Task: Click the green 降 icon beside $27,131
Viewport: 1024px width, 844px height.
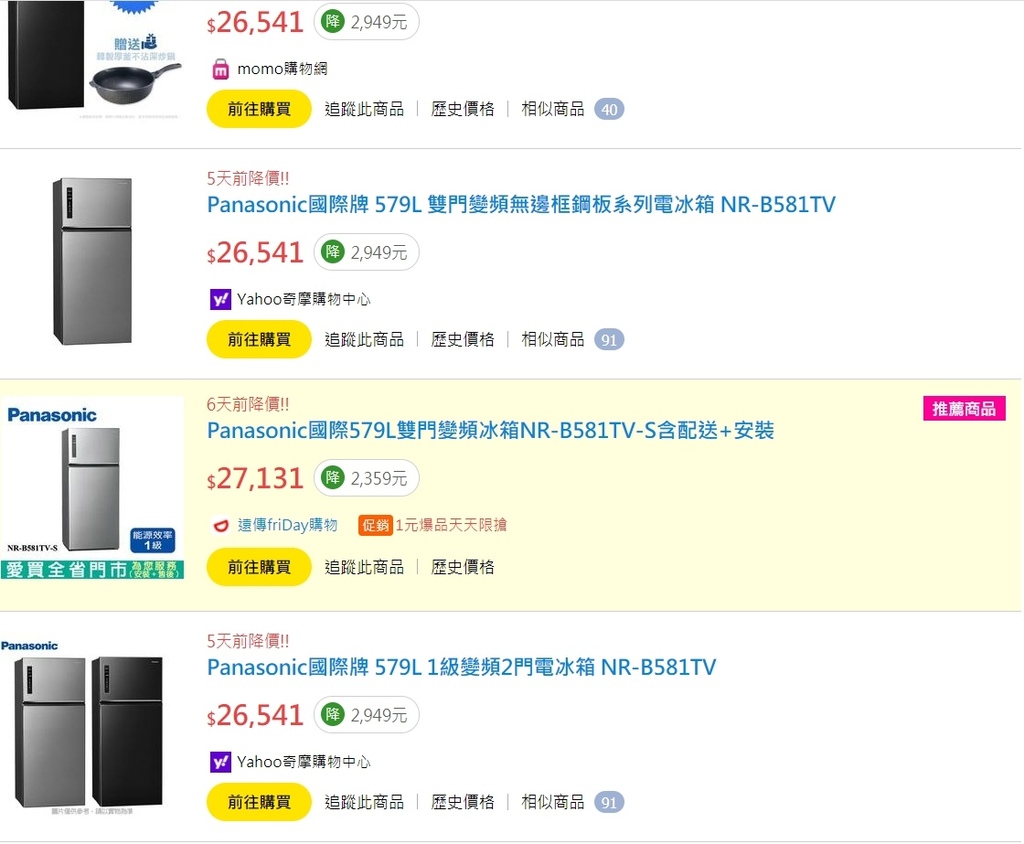Action: click(333, 479)
